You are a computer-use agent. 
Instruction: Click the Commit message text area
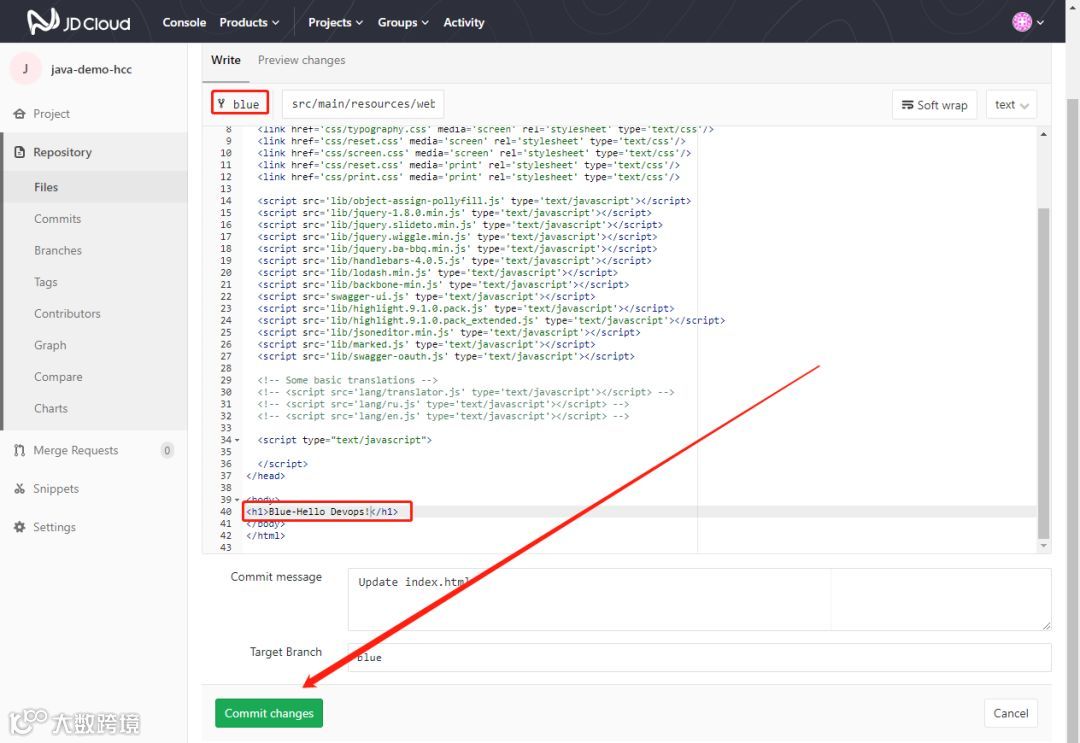699,599
